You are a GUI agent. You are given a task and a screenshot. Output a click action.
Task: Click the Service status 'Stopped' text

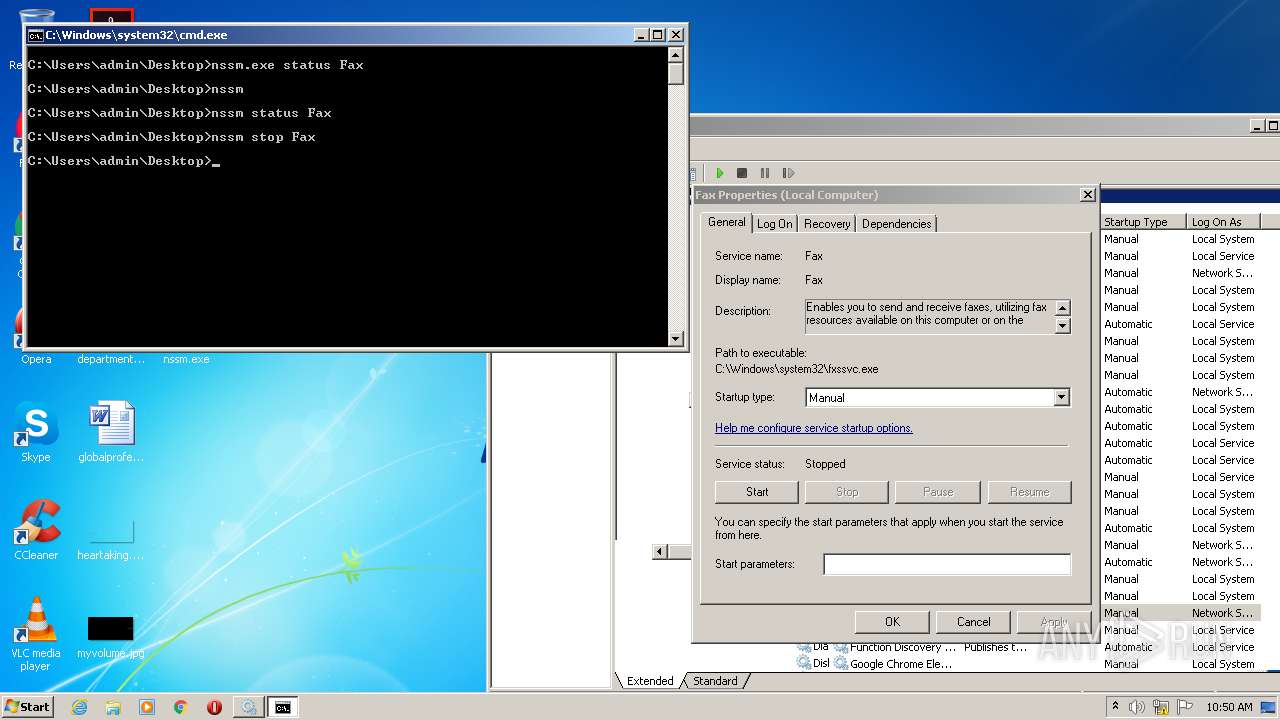click(x=825, y=464)
